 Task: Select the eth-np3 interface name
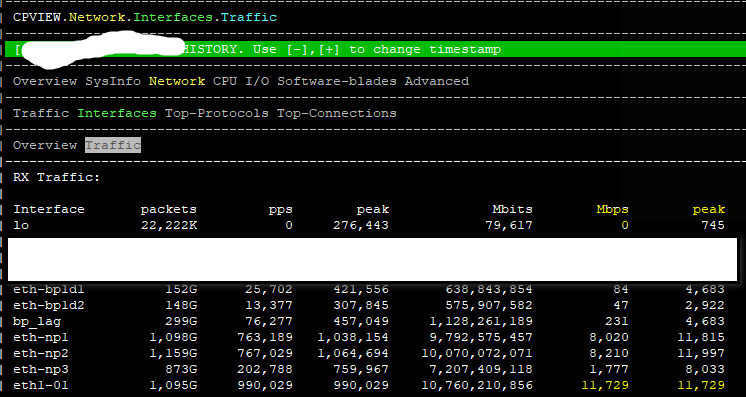click(x=41, y=369)
